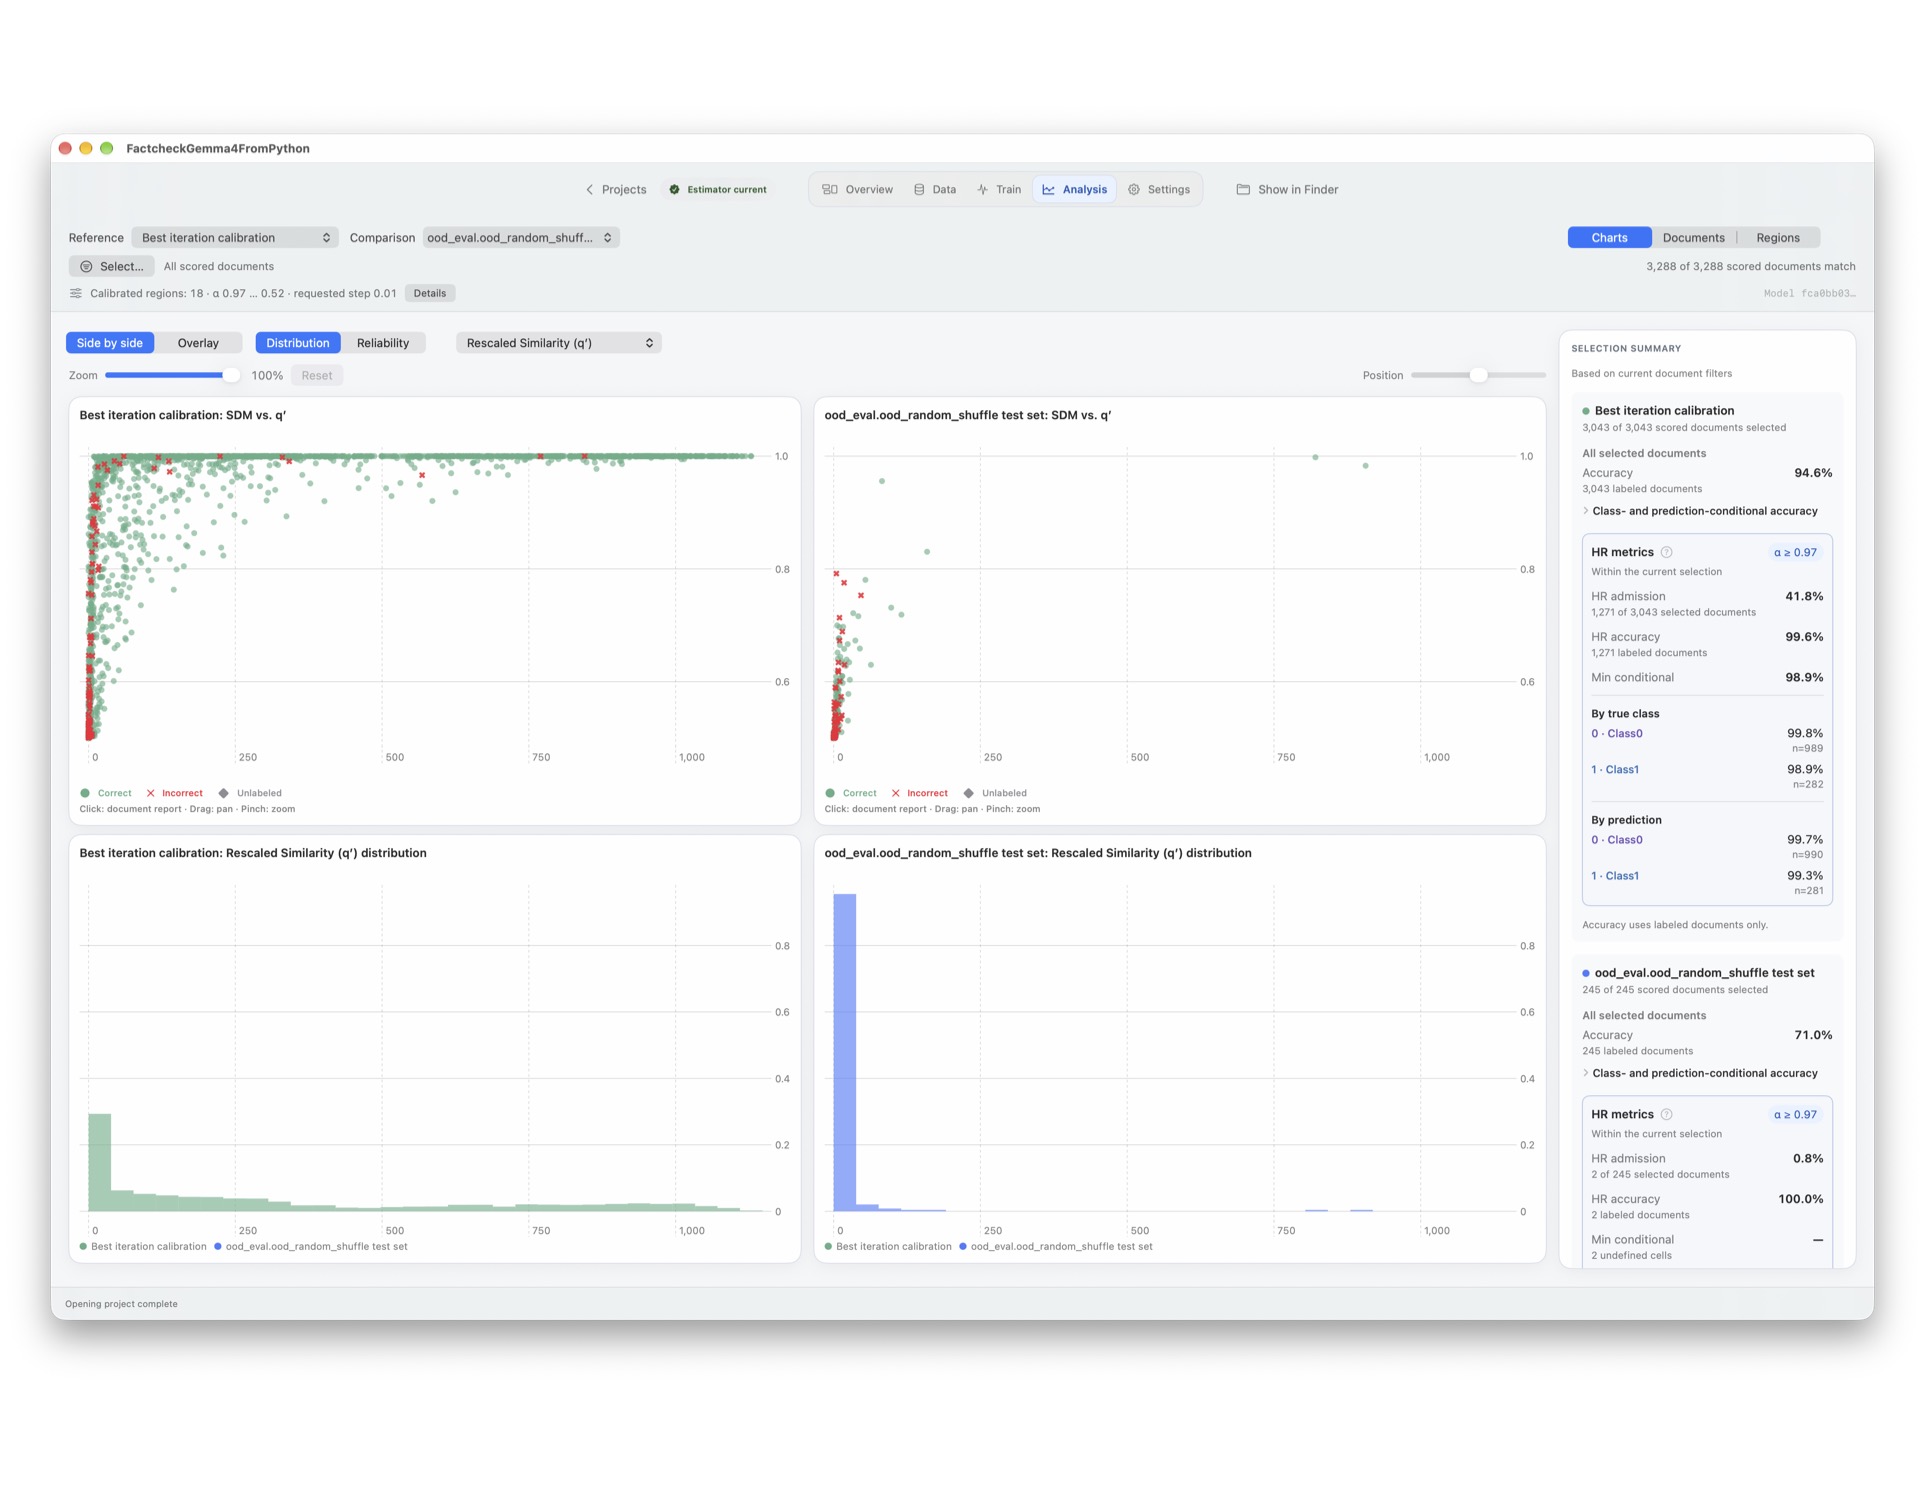Select Distribution chart mode

point(298,343)
